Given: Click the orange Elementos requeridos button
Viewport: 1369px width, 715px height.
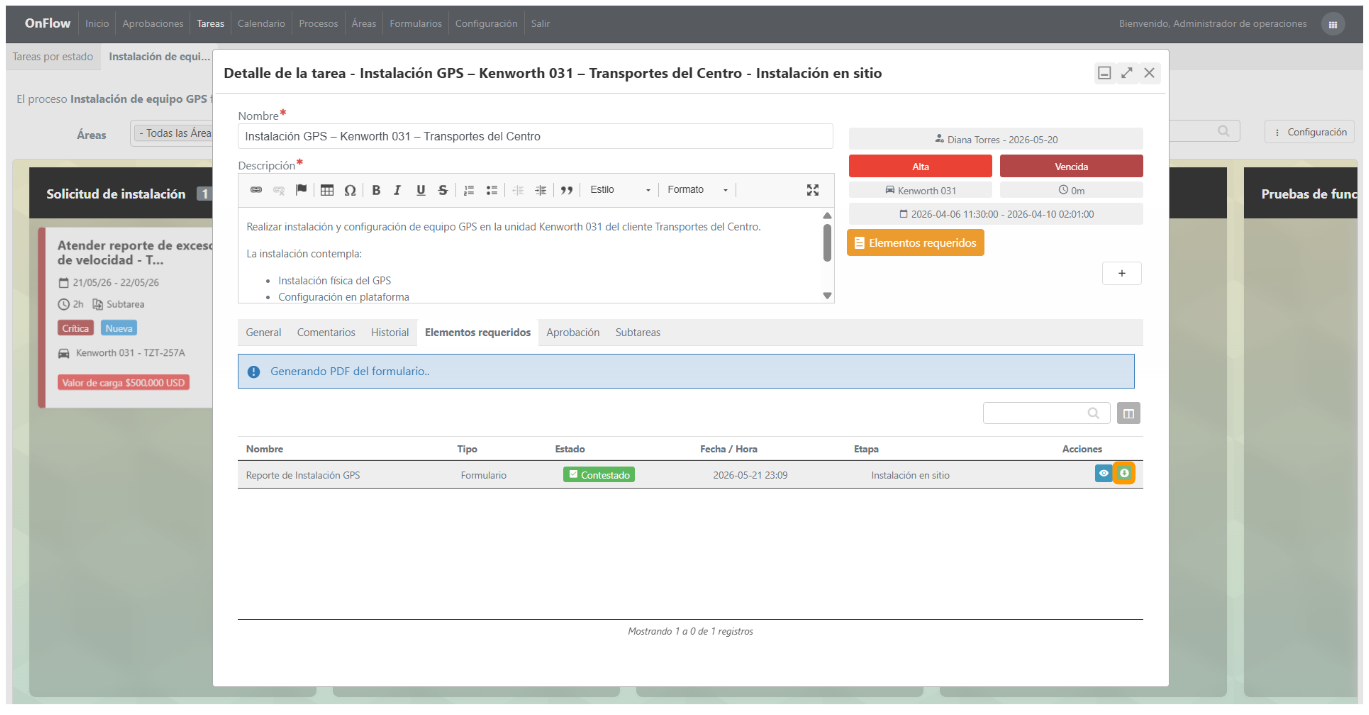Looking at the screenshot, I should tap(915, 243).
